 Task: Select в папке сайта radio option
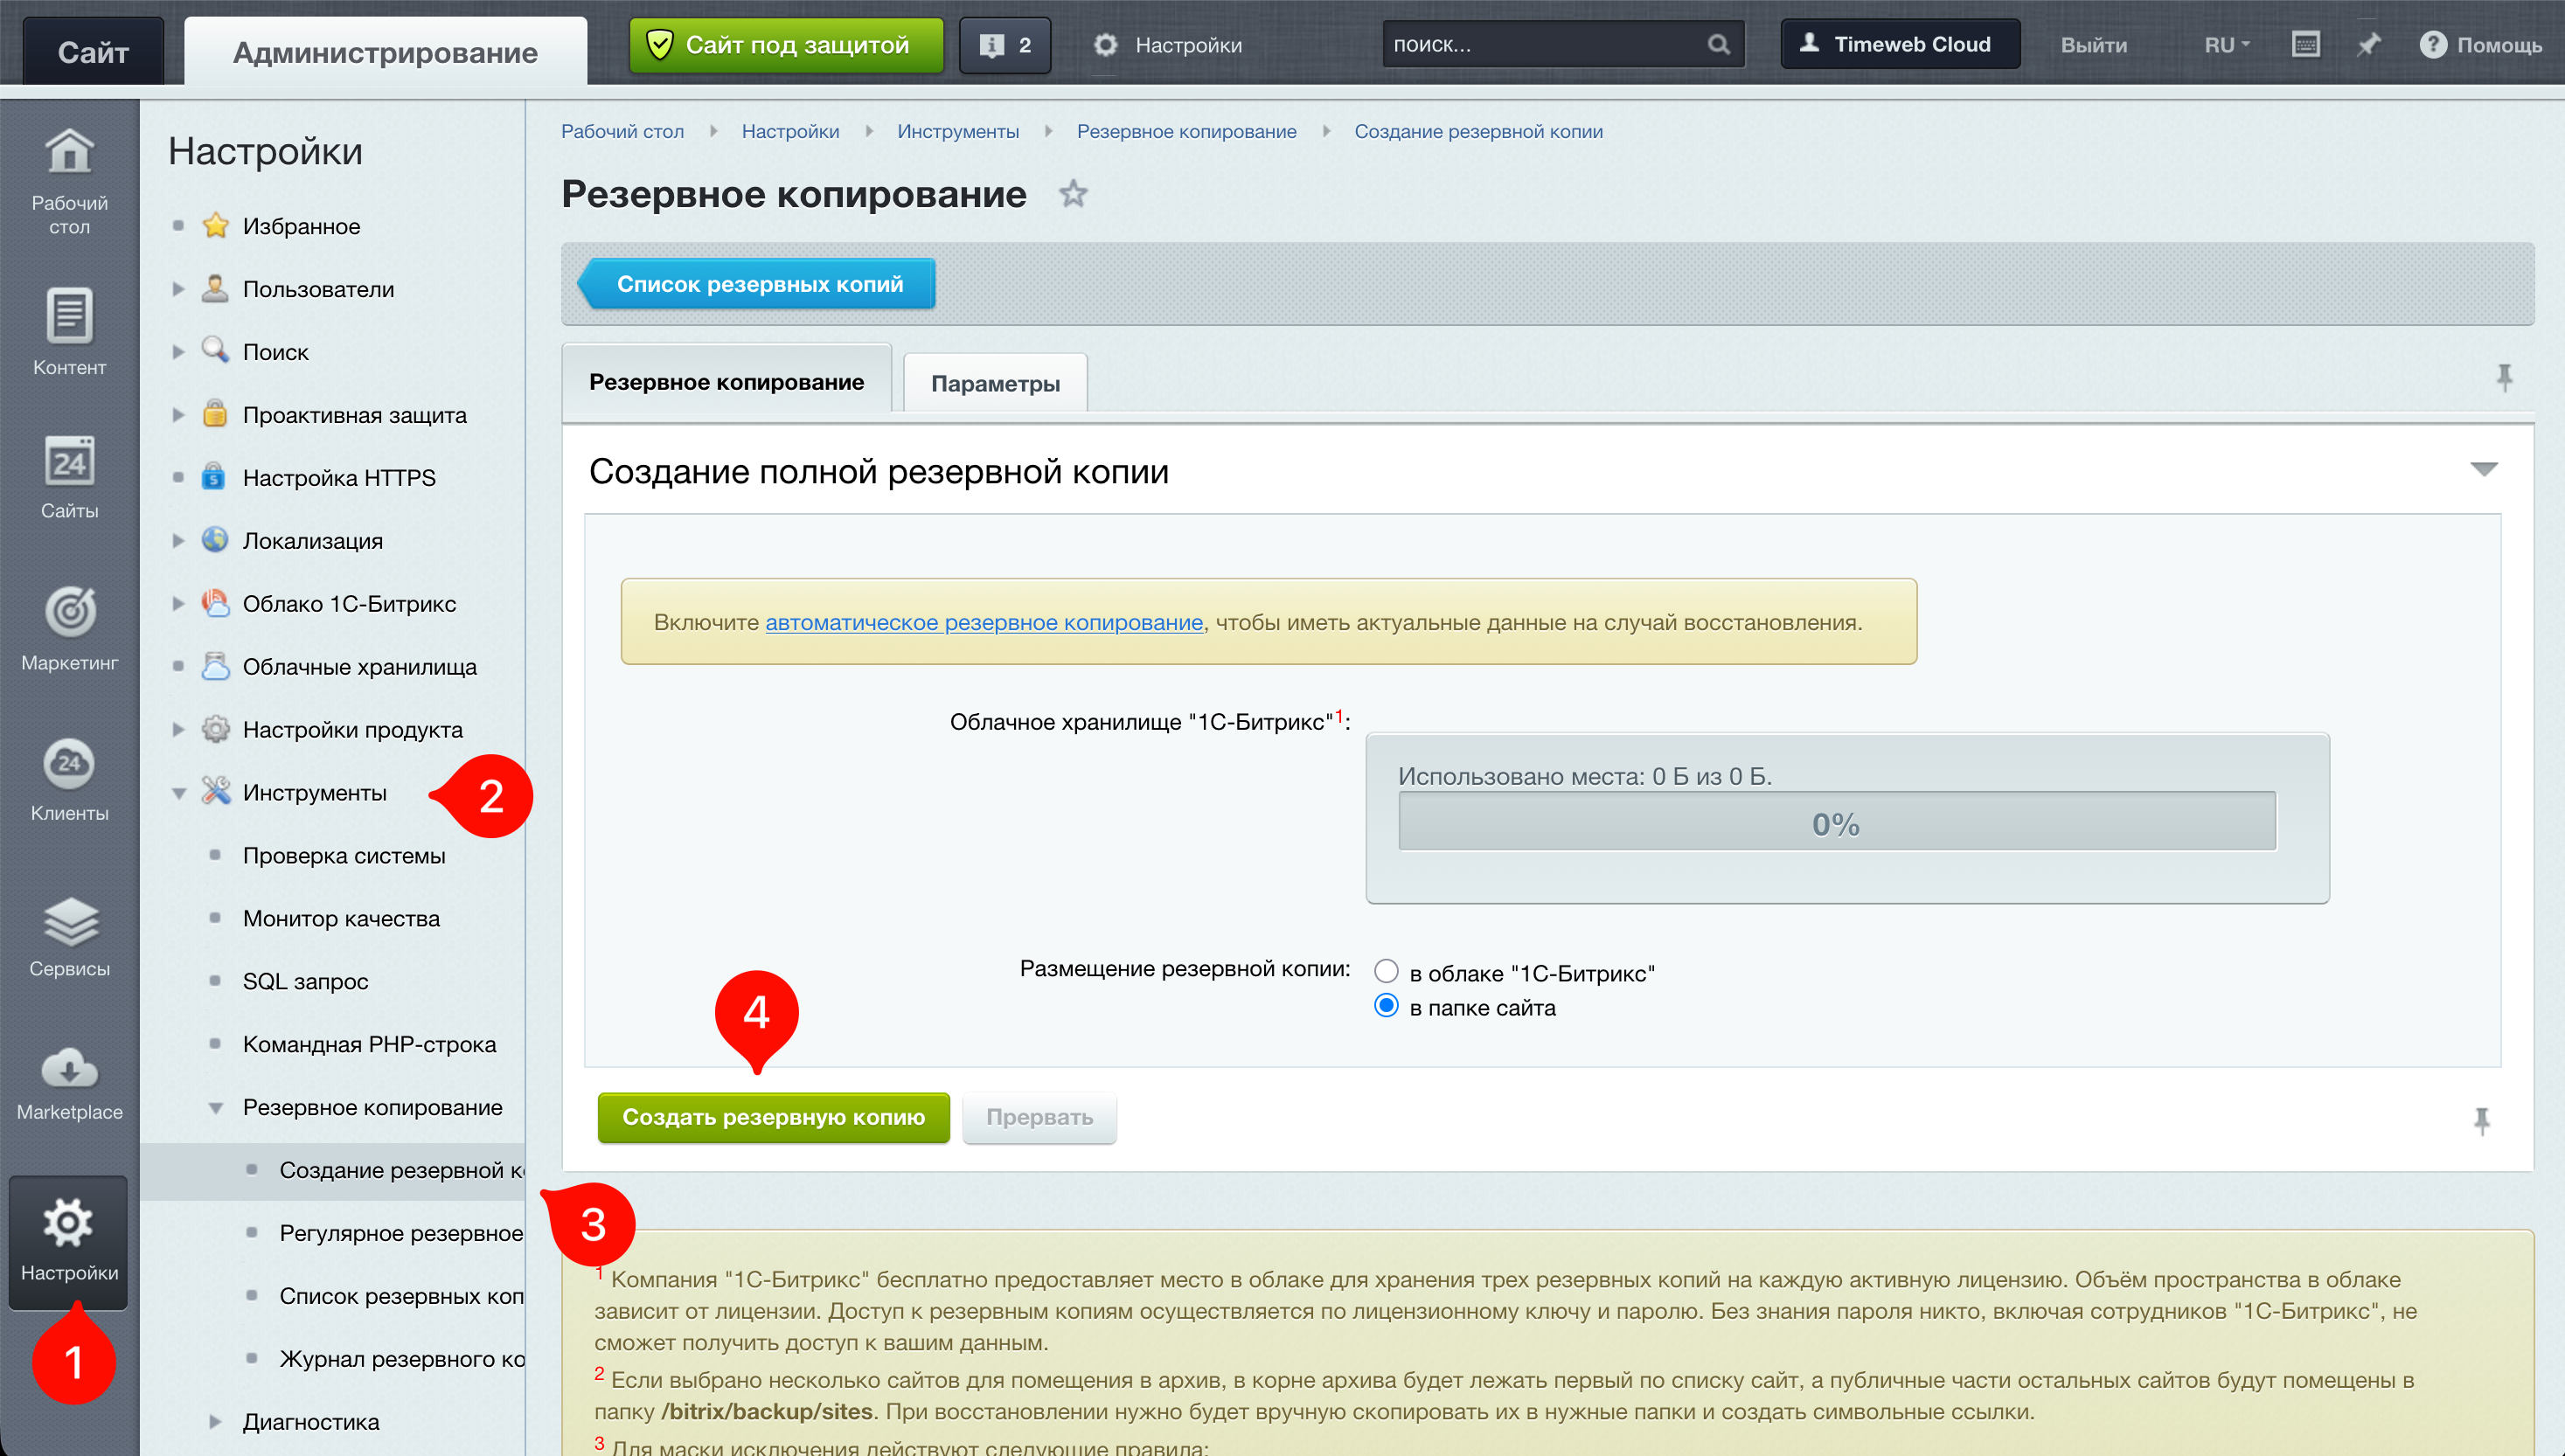[x=1386, y=1006]
